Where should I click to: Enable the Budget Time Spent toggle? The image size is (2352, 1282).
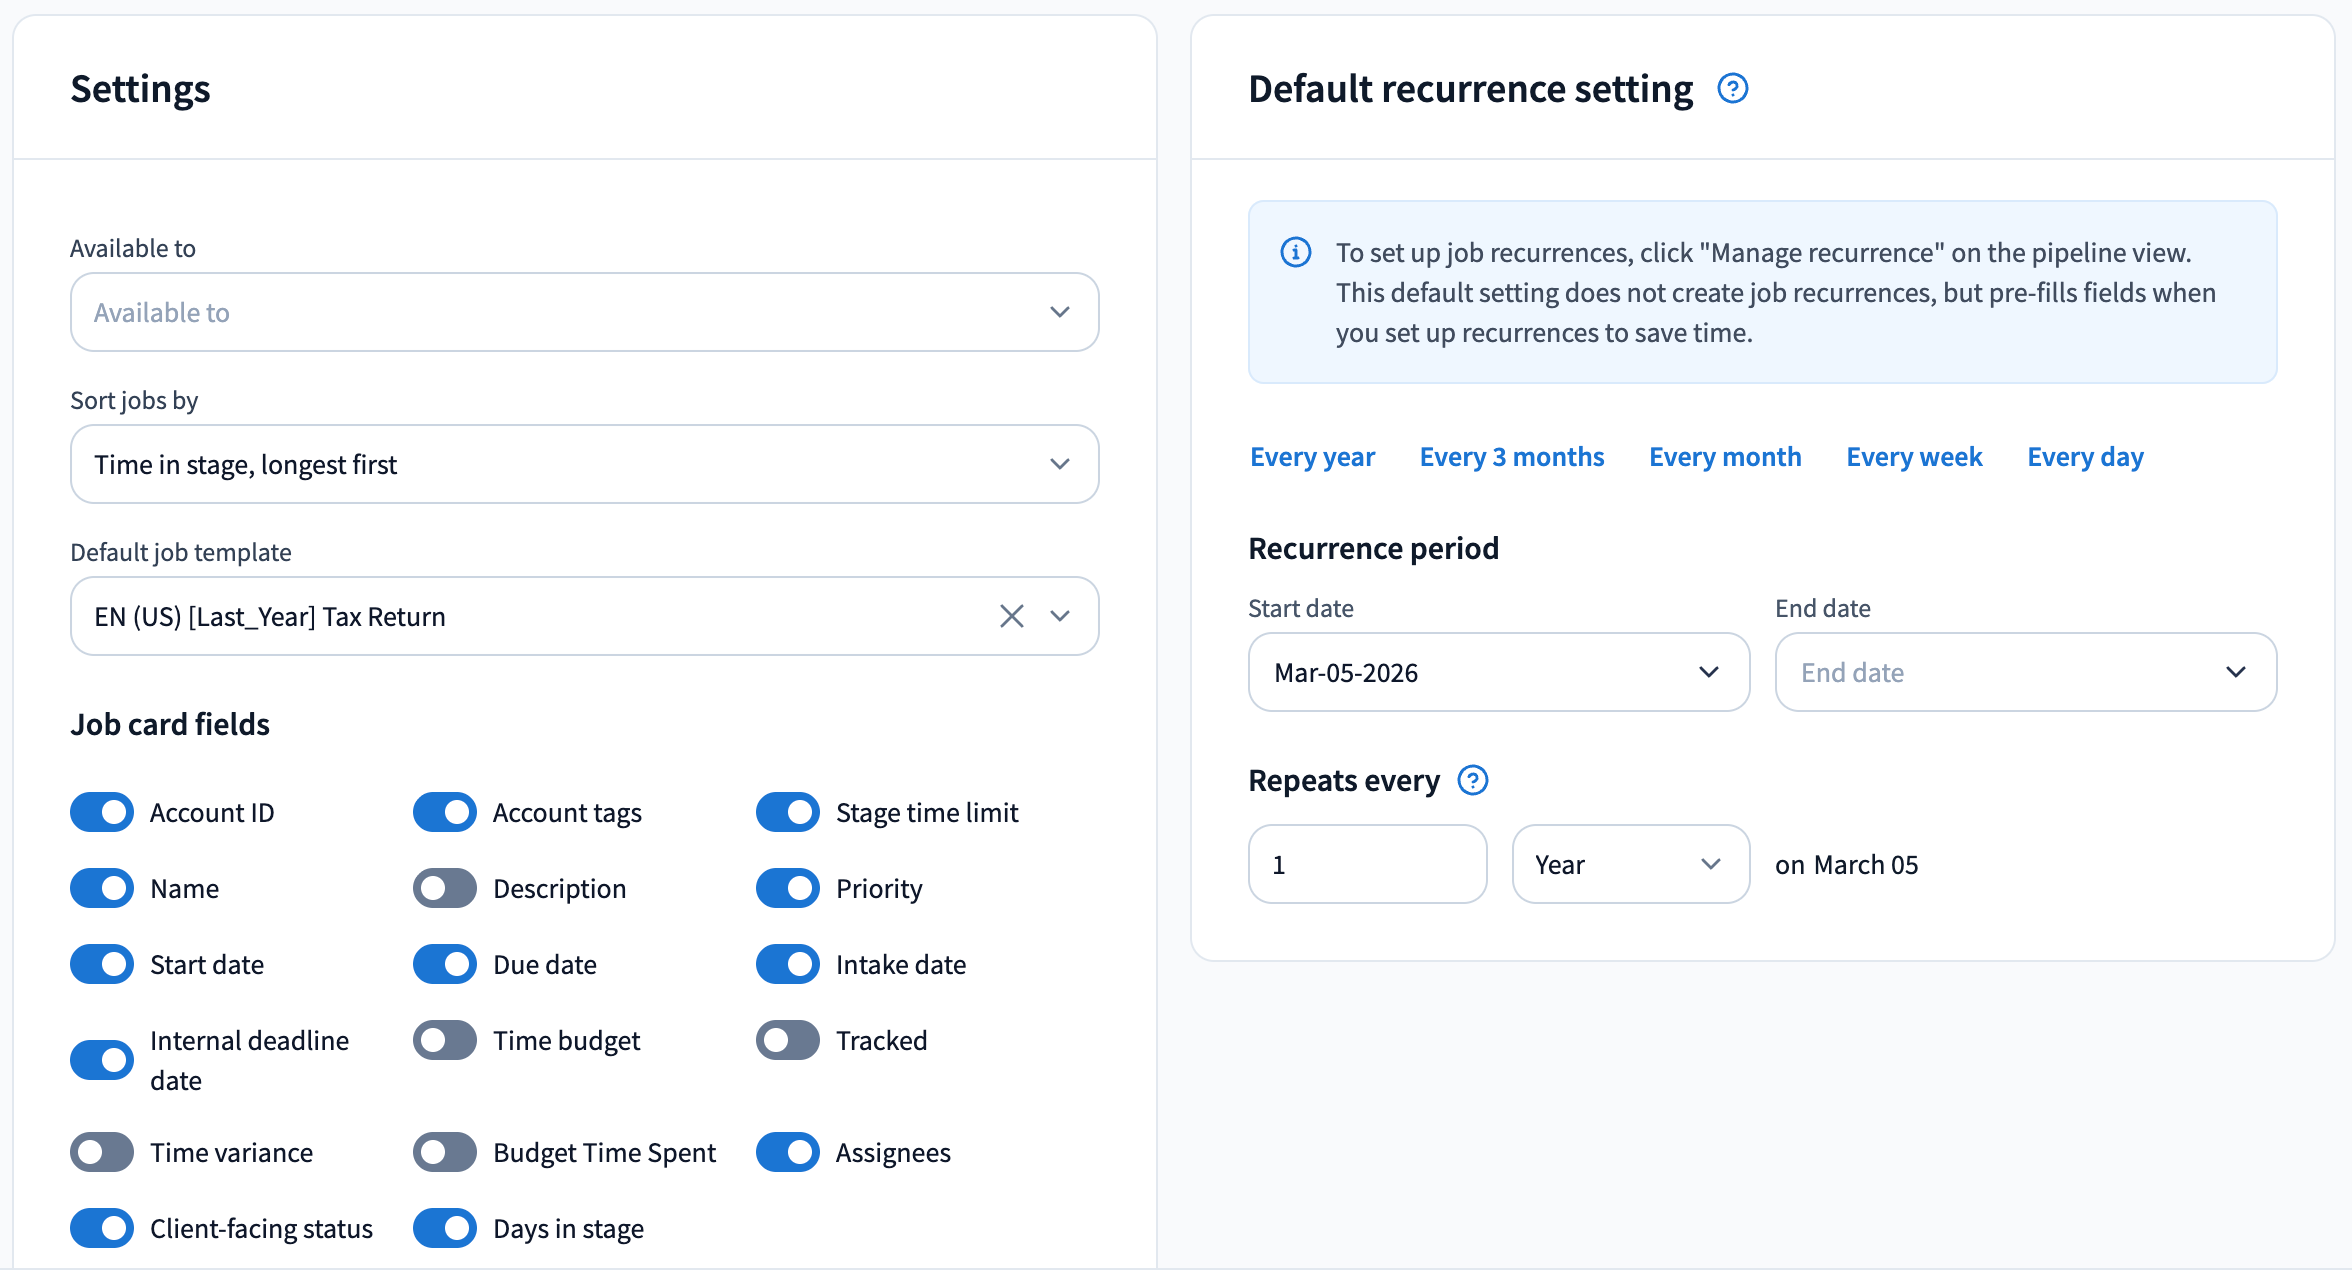(445, 1152)
